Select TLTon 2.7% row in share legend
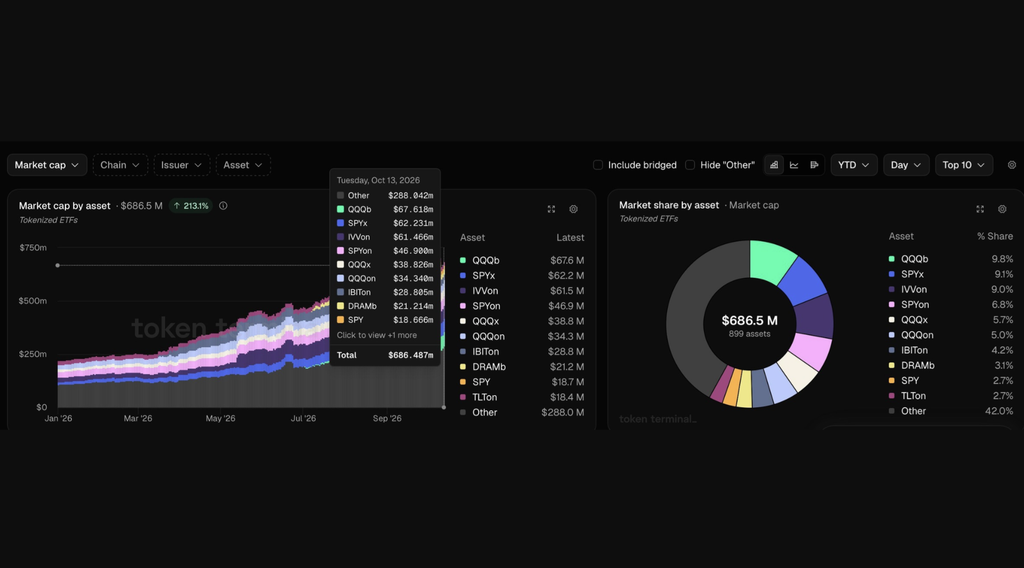The height and width of the screenshot is (568, 1024). click(x=951, y=396)
